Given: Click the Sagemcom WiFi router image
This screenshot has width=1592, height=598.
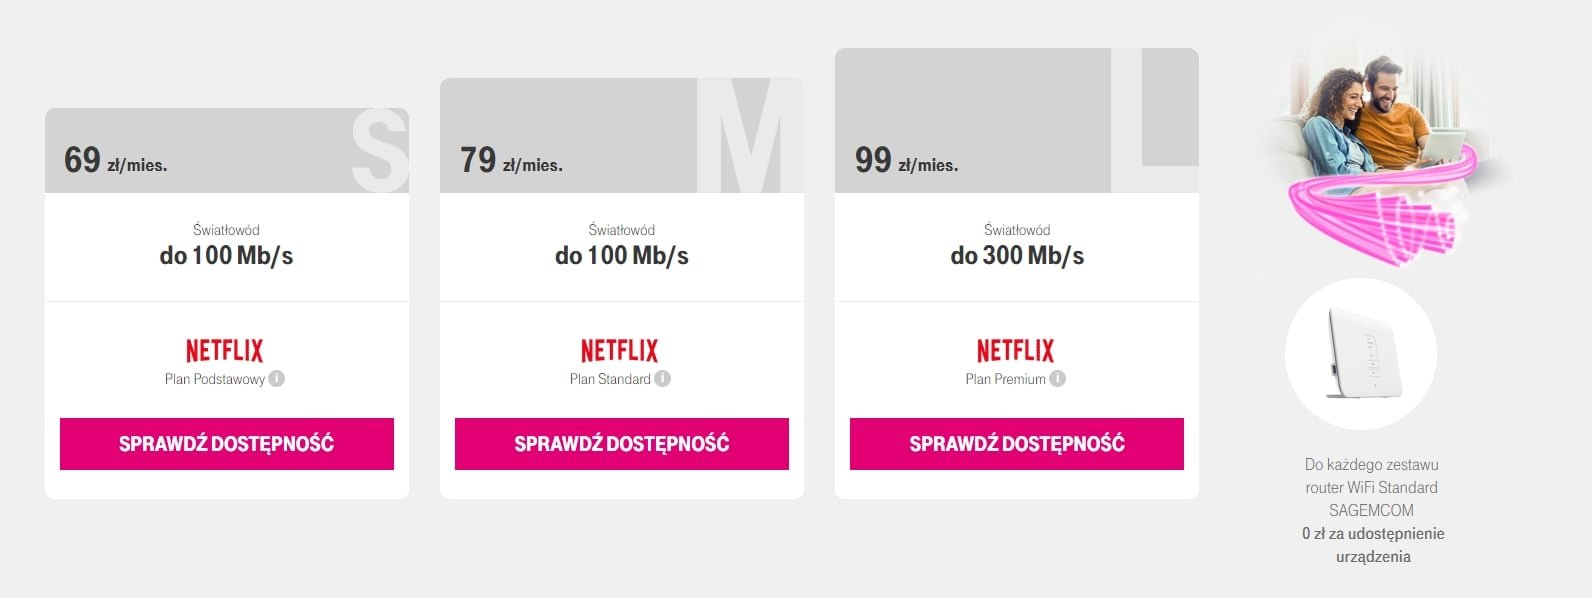Looking at the screenshot, I should coord(1361,354).
